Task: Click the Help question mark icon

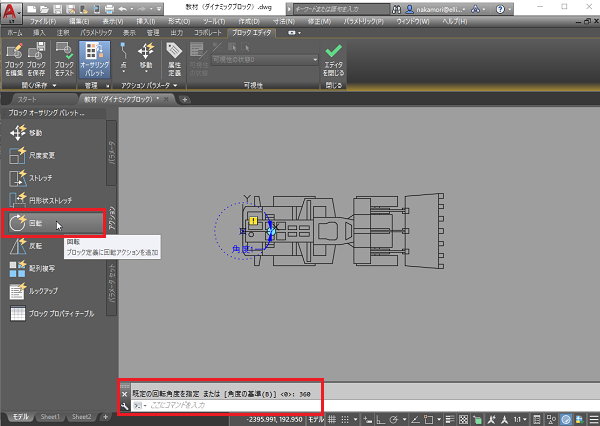Action: pyautogui.click(x=500, y=9)
